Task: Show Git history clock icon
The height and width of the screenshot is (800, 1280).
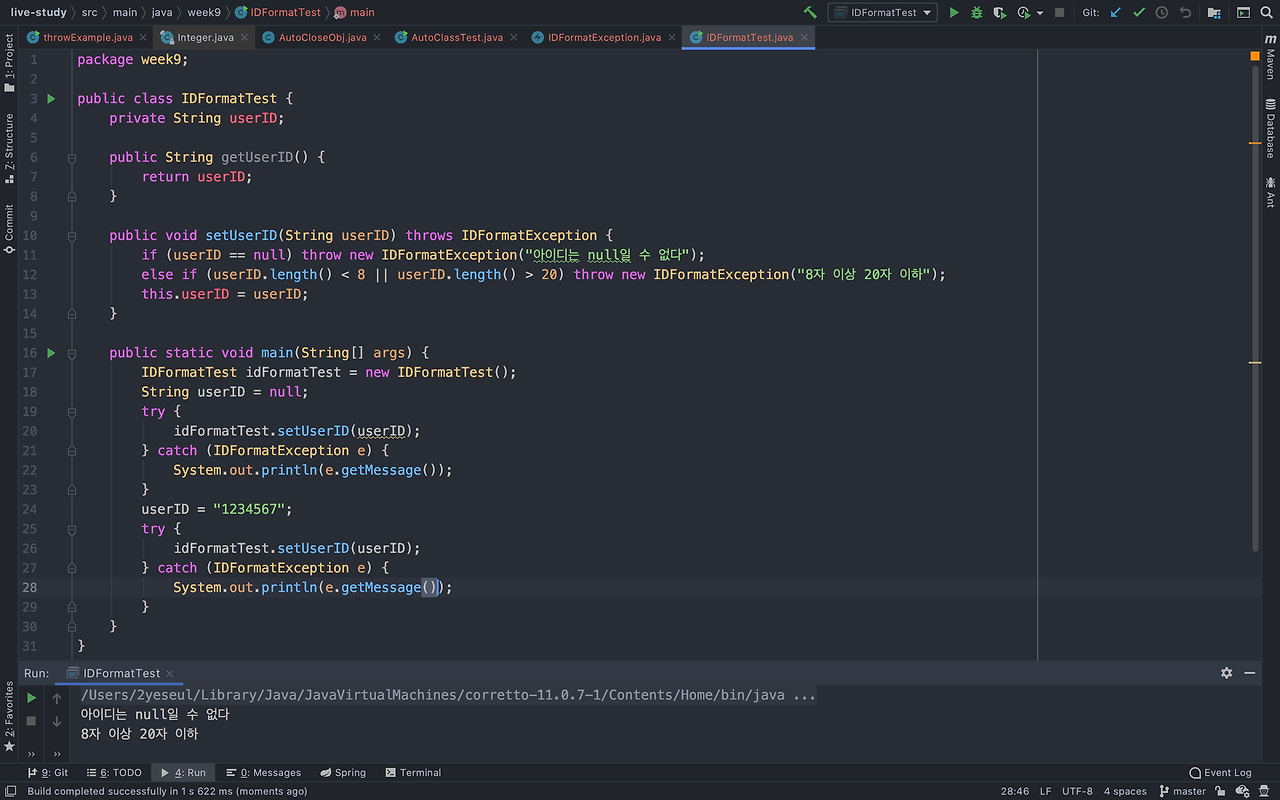Action: [x=1162, y=12]
